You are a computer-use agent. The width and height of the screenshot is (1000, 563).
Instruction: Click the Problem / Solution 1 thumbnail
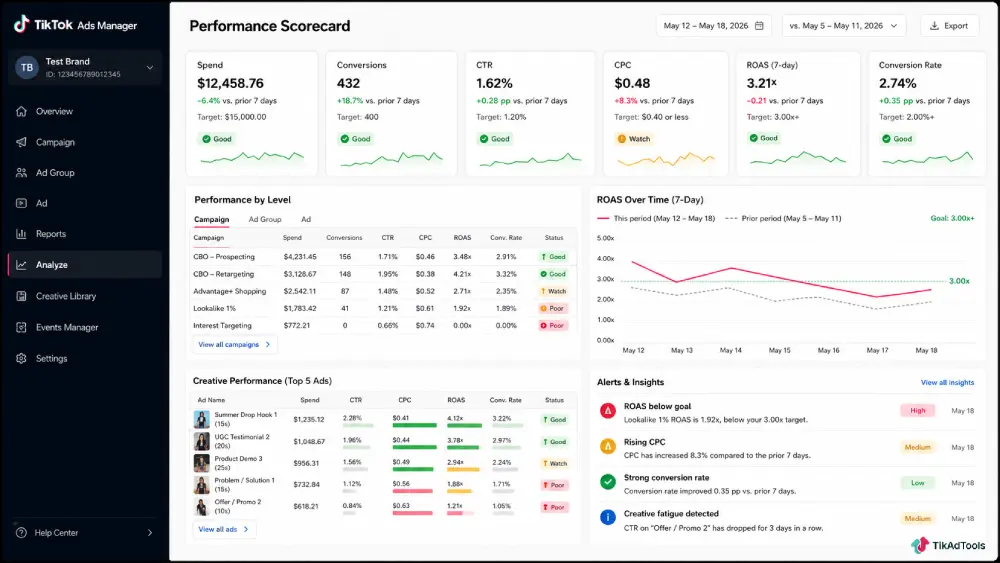coord(202,485)
